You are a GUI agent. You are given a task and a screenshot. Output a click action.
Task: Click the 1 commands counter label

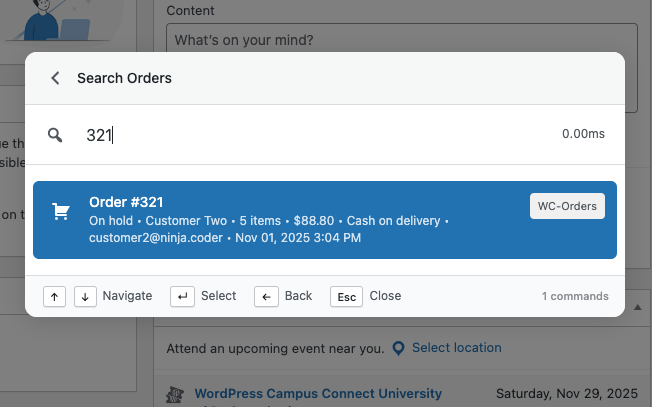pyautogui.click(x=574, y=296)
